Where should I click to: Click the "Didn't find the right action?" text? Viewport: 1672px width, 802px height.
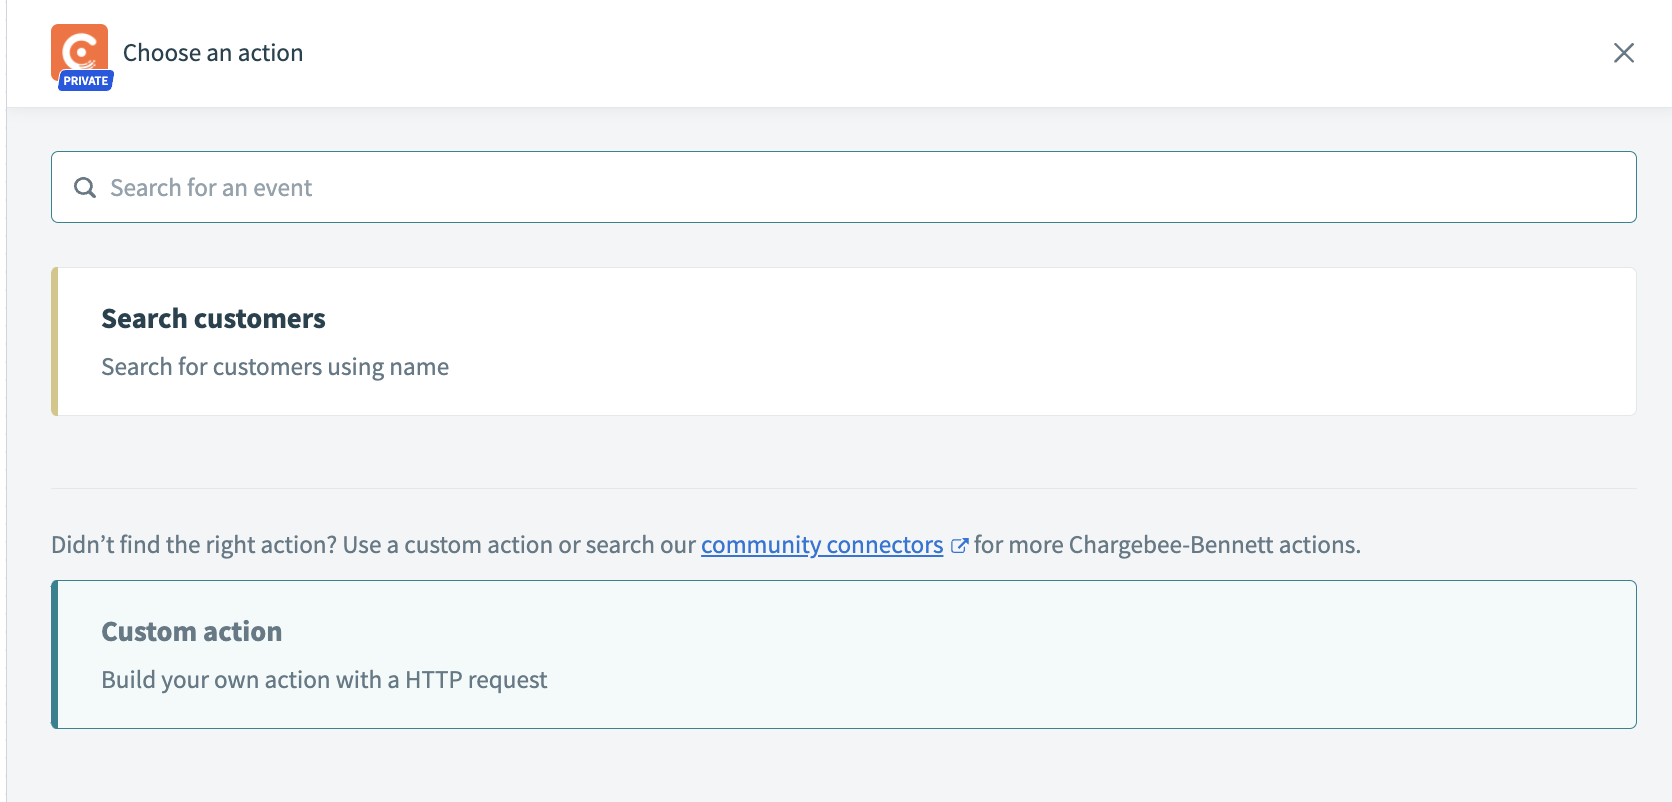click(x=195, y=545)
